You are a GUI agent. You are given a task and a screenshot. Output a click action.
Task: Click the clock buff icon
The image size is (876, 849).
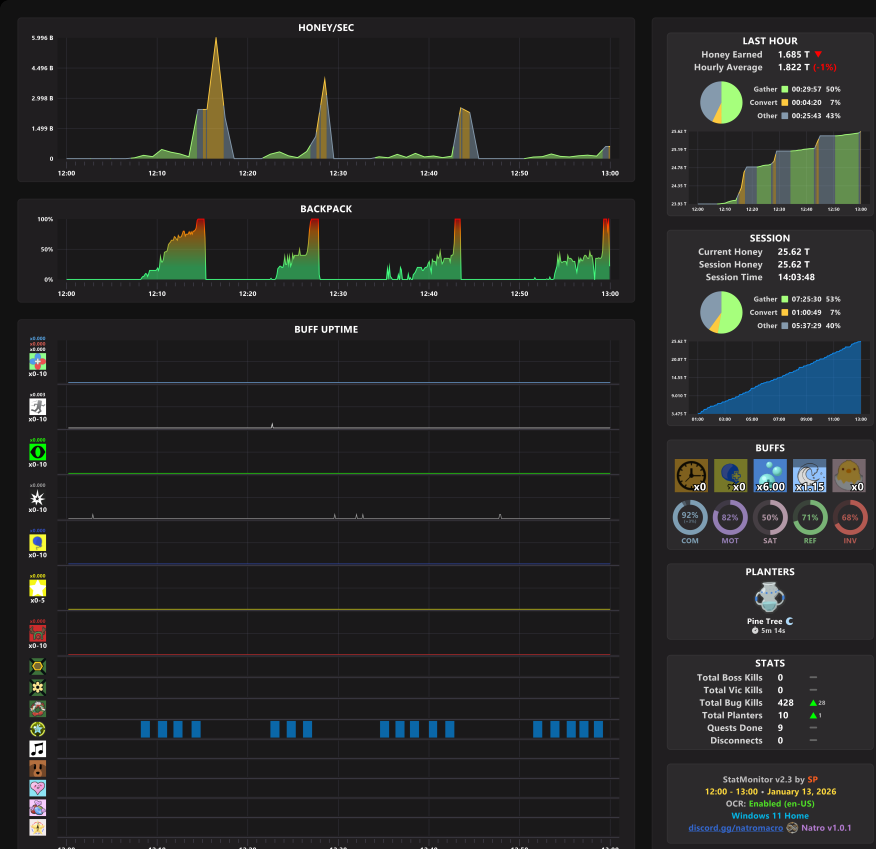point(691,476)
